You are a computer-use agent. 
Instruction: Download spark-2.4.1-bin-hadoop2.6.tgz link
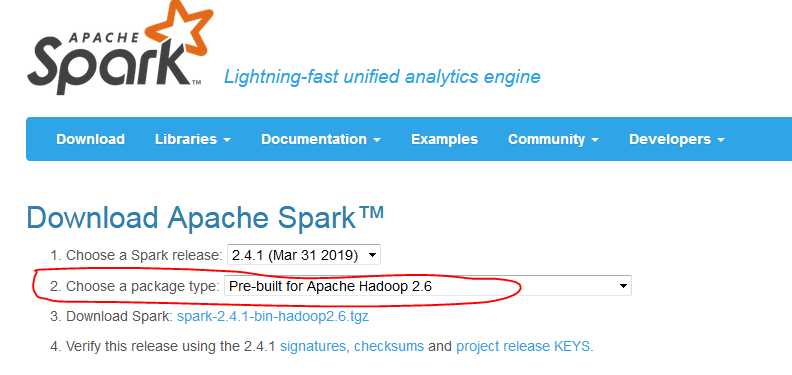[273, 317]
